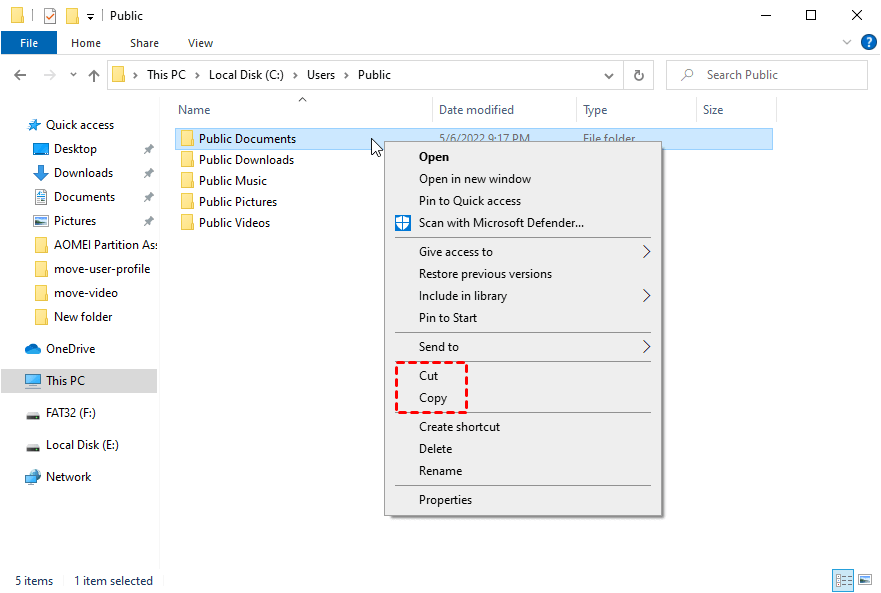
Task: Click the Back arrow navigation button
Action: click(19, 75)
